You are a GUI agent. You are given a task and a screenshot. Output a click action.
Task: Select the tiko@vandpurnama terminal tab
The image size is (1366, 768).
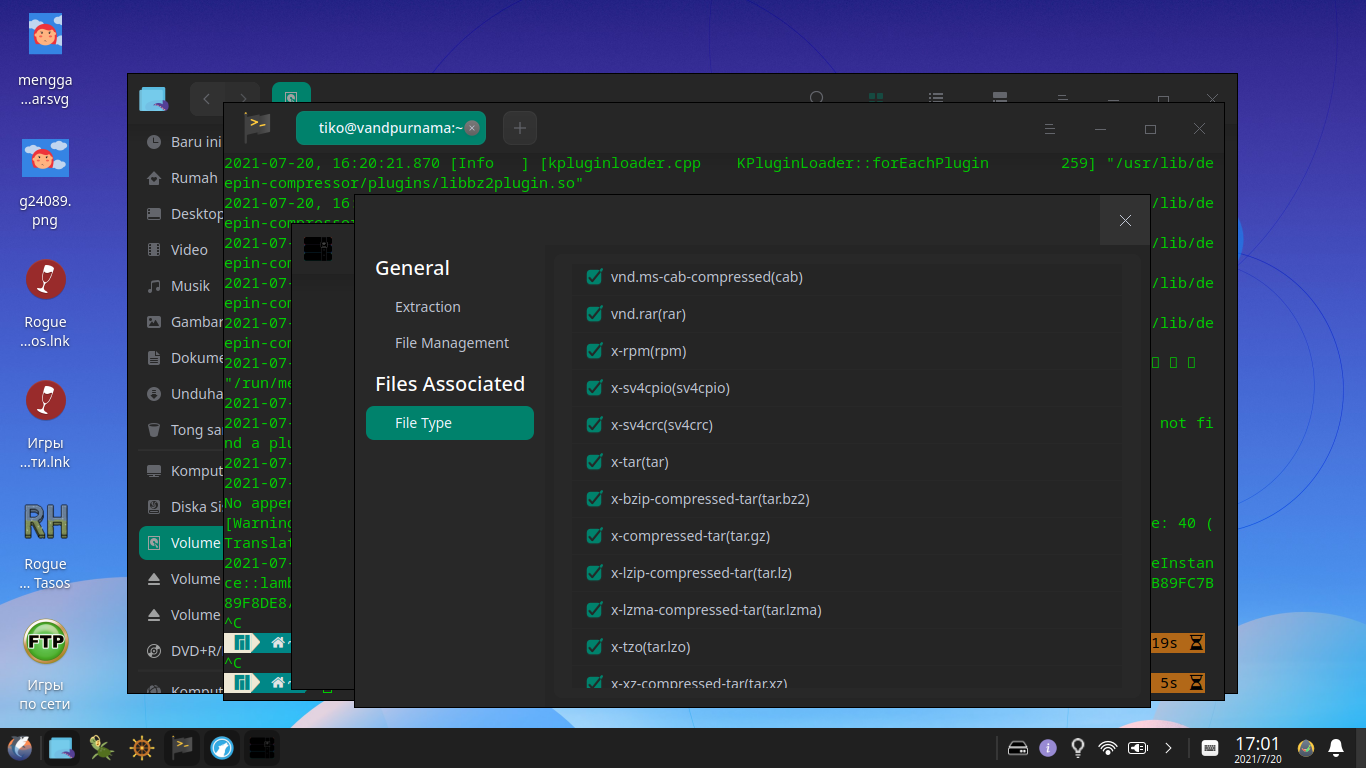[391, 128]
